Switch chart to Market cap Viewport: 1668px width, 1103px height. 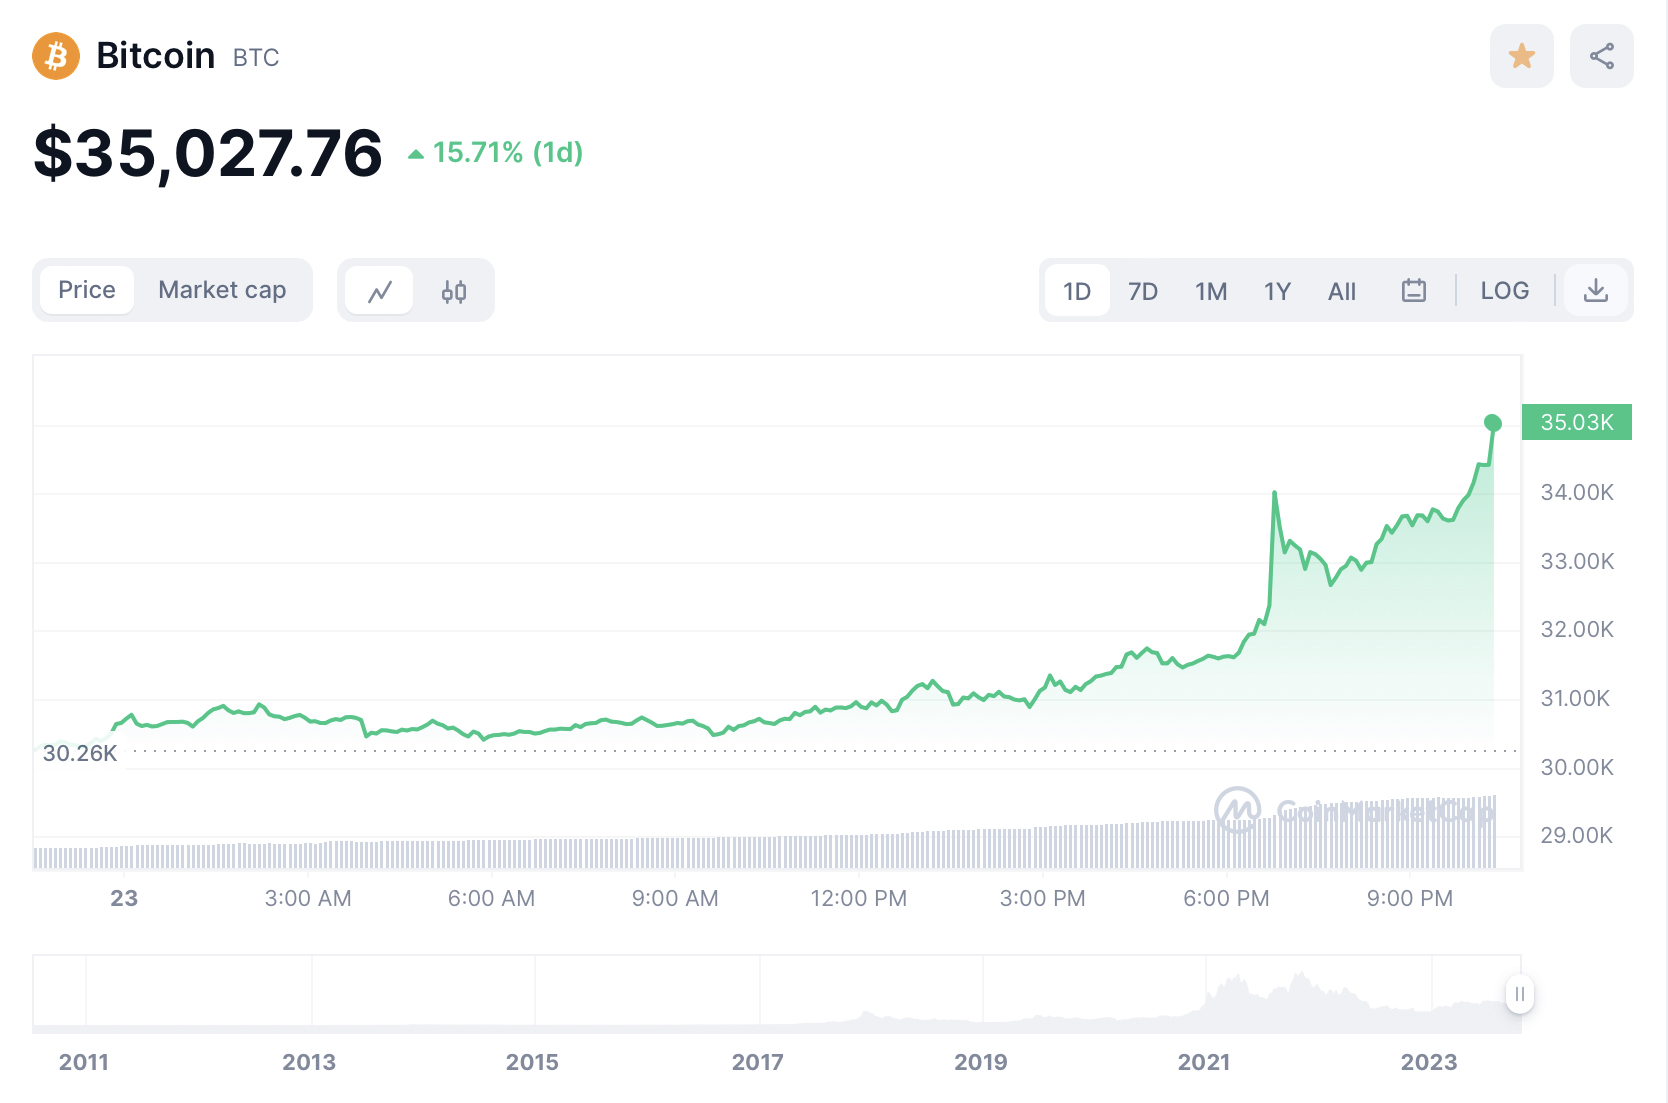222,290
